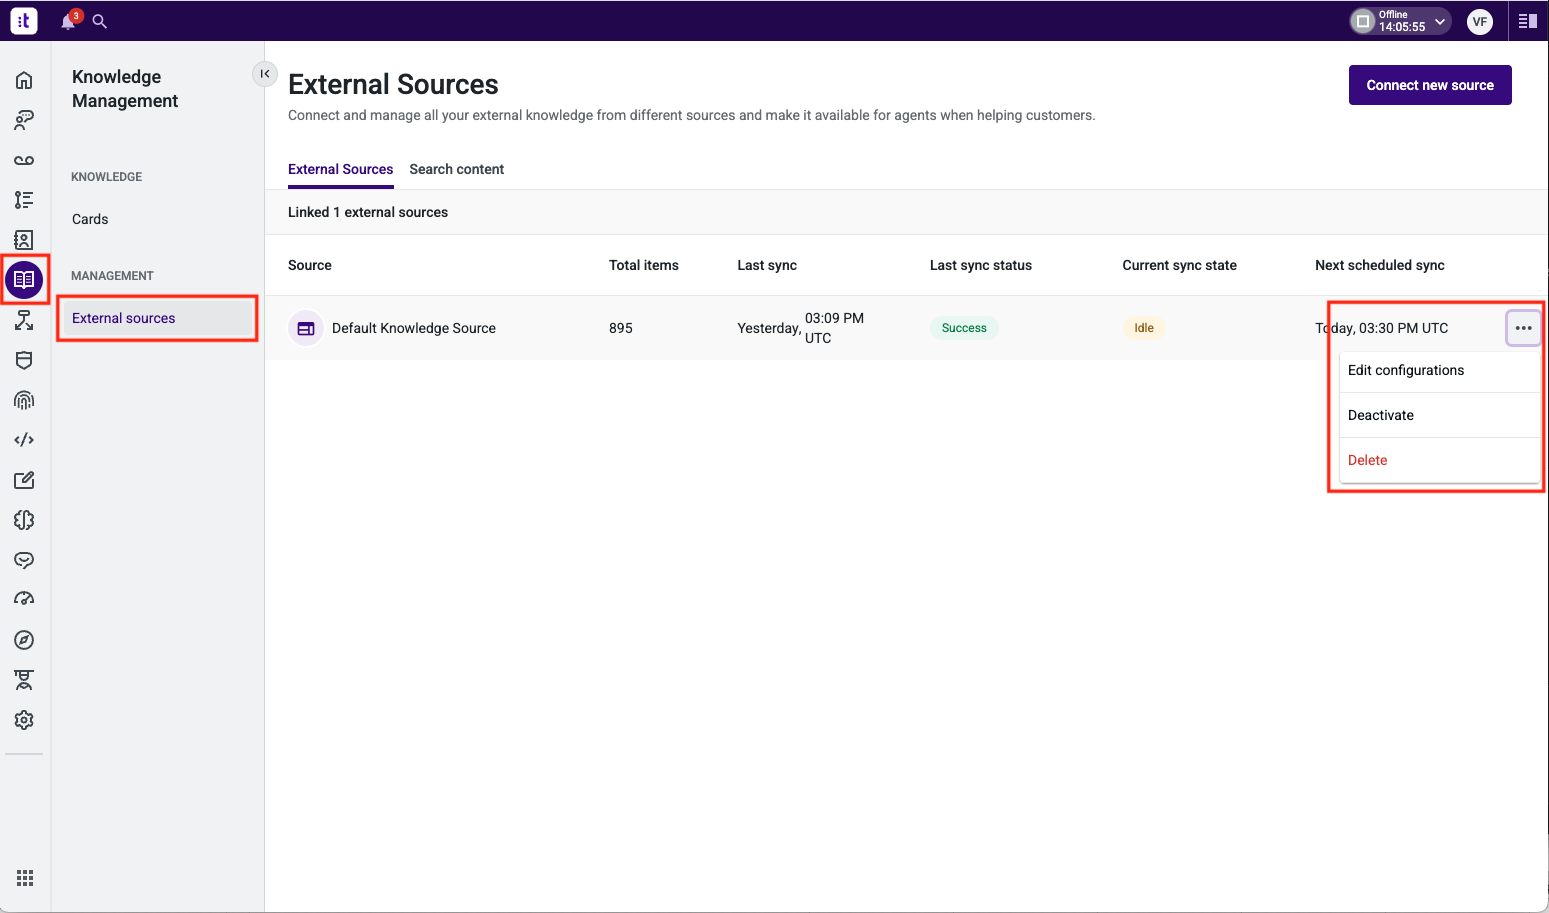Open the VF user avatar
The image size is (1549, 913).
1480,21
